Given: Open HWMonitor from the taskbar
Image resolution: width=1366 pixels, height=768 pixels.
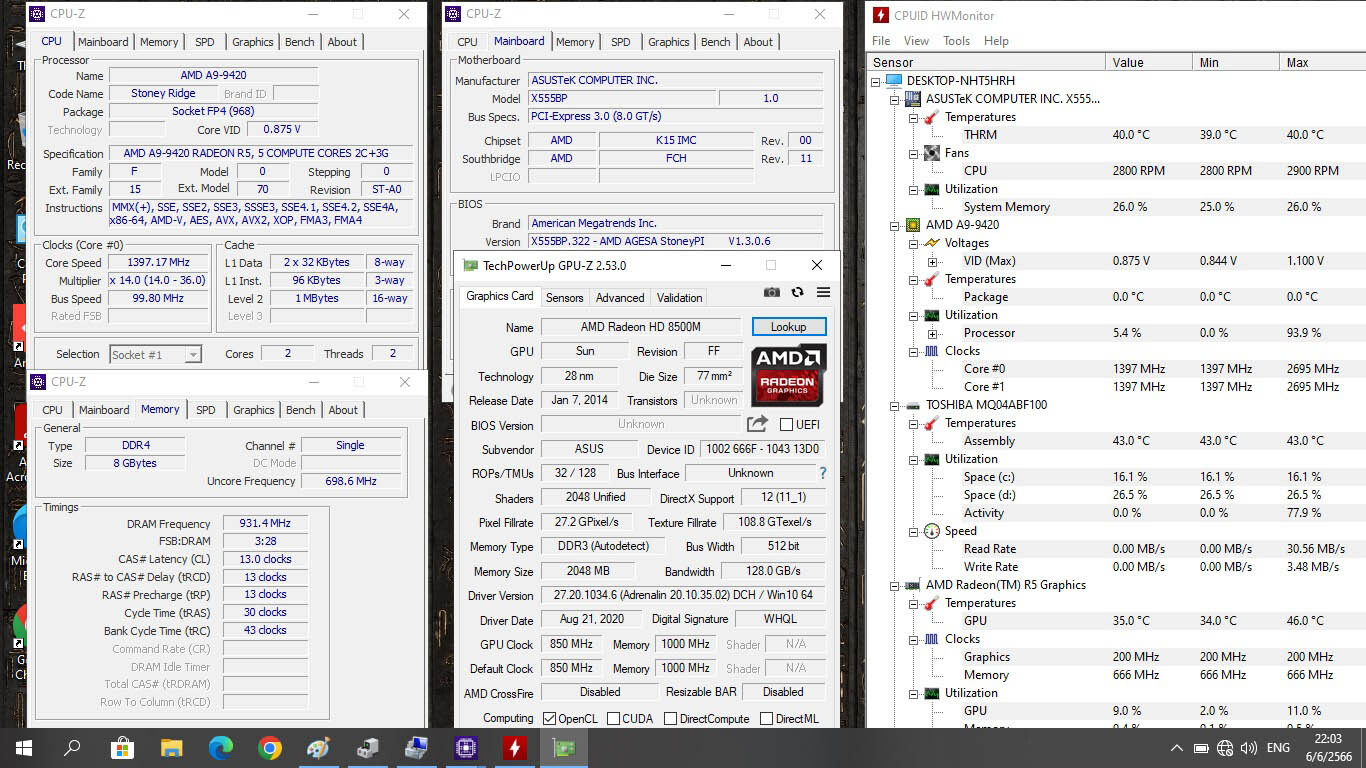Looking at the screenshot, I should click(x=514, y=748).
